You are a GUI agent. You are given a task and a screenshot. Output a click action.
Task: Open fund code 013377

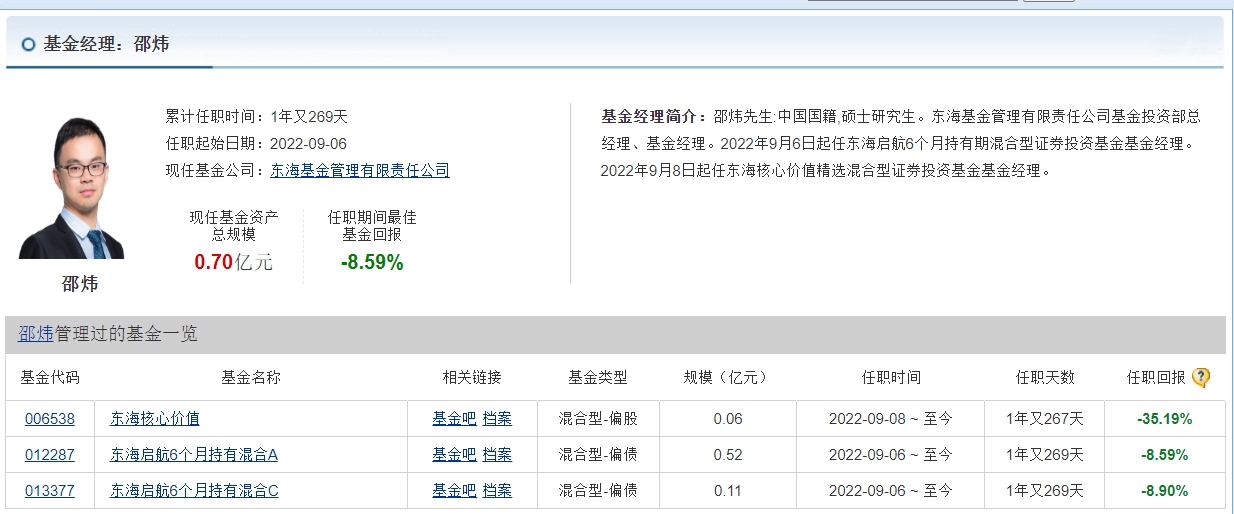click(50, 491)
